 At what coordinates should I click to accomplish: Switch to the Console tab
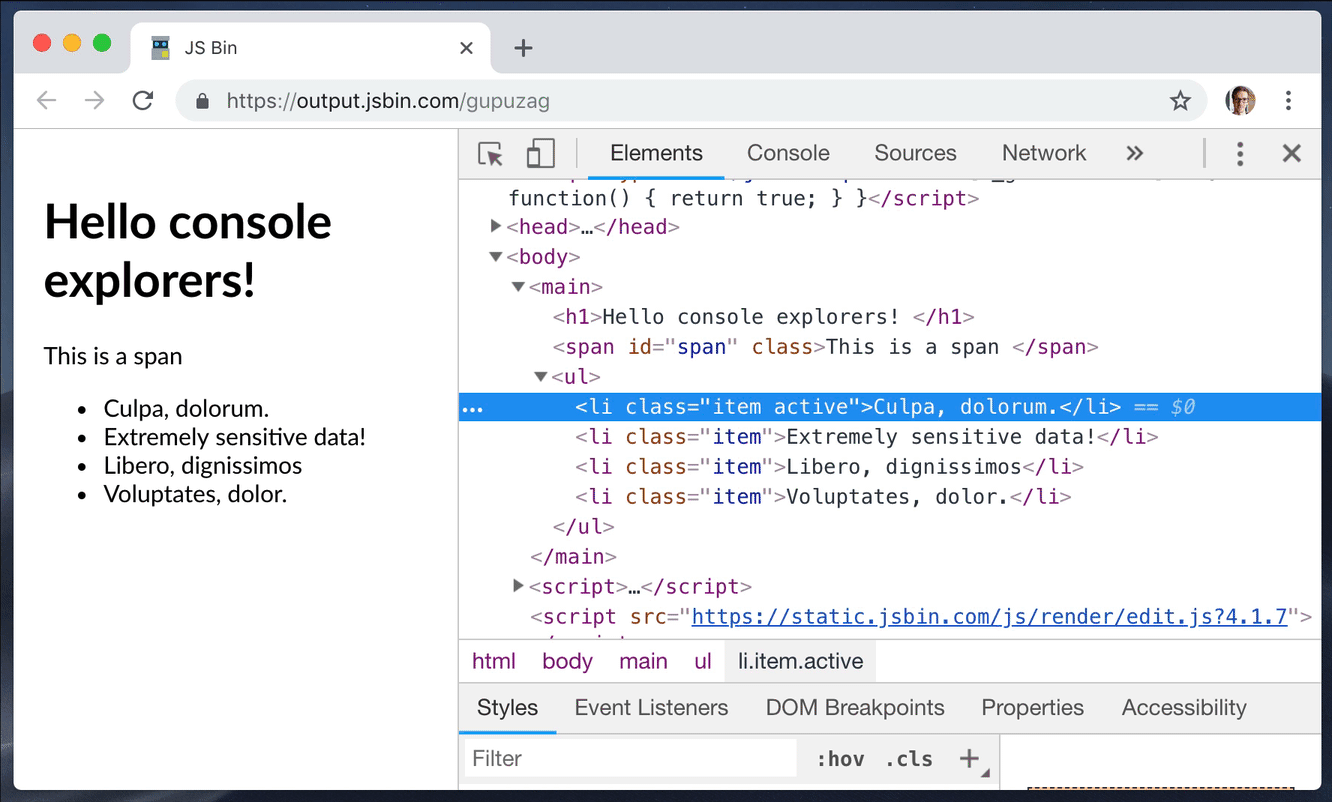(x=788, y=153)
